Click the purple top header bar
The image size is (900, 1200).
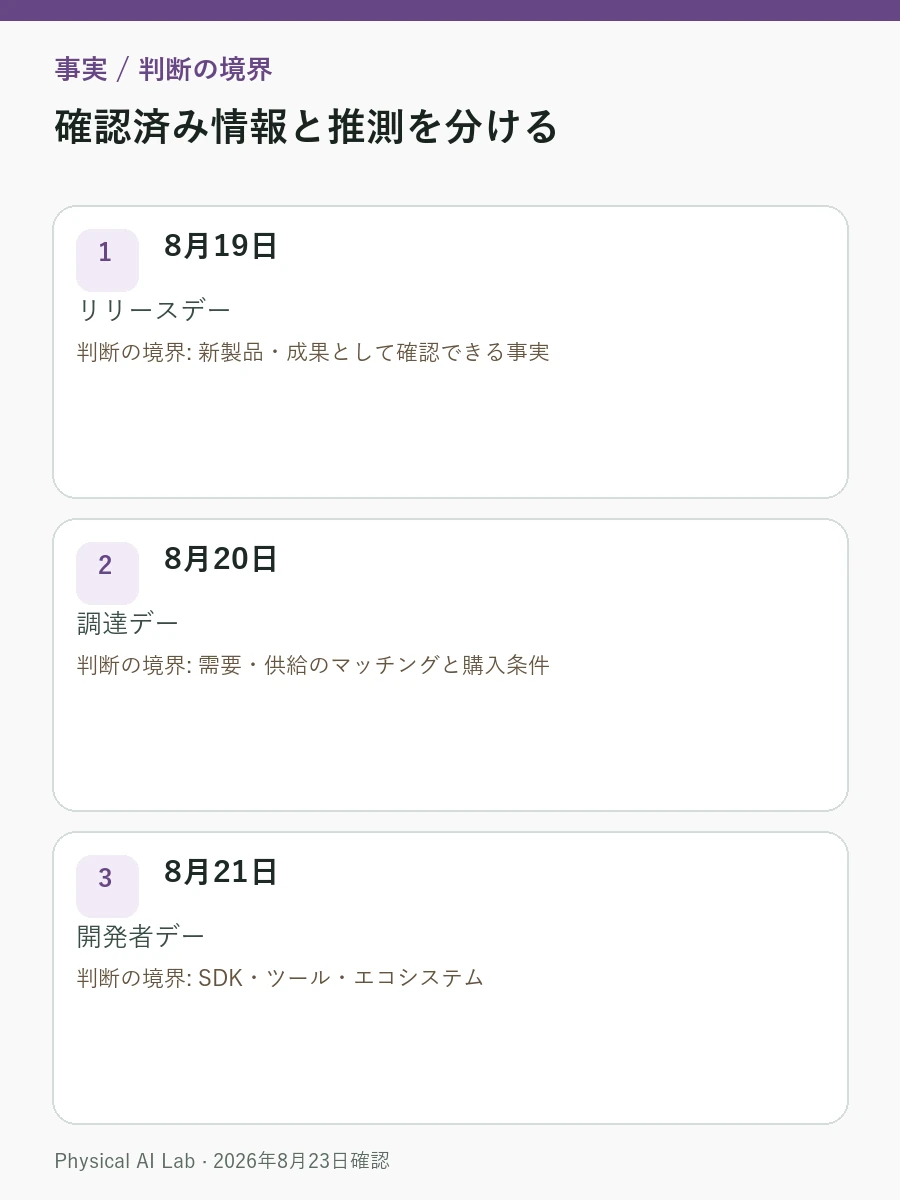(450, 10)
